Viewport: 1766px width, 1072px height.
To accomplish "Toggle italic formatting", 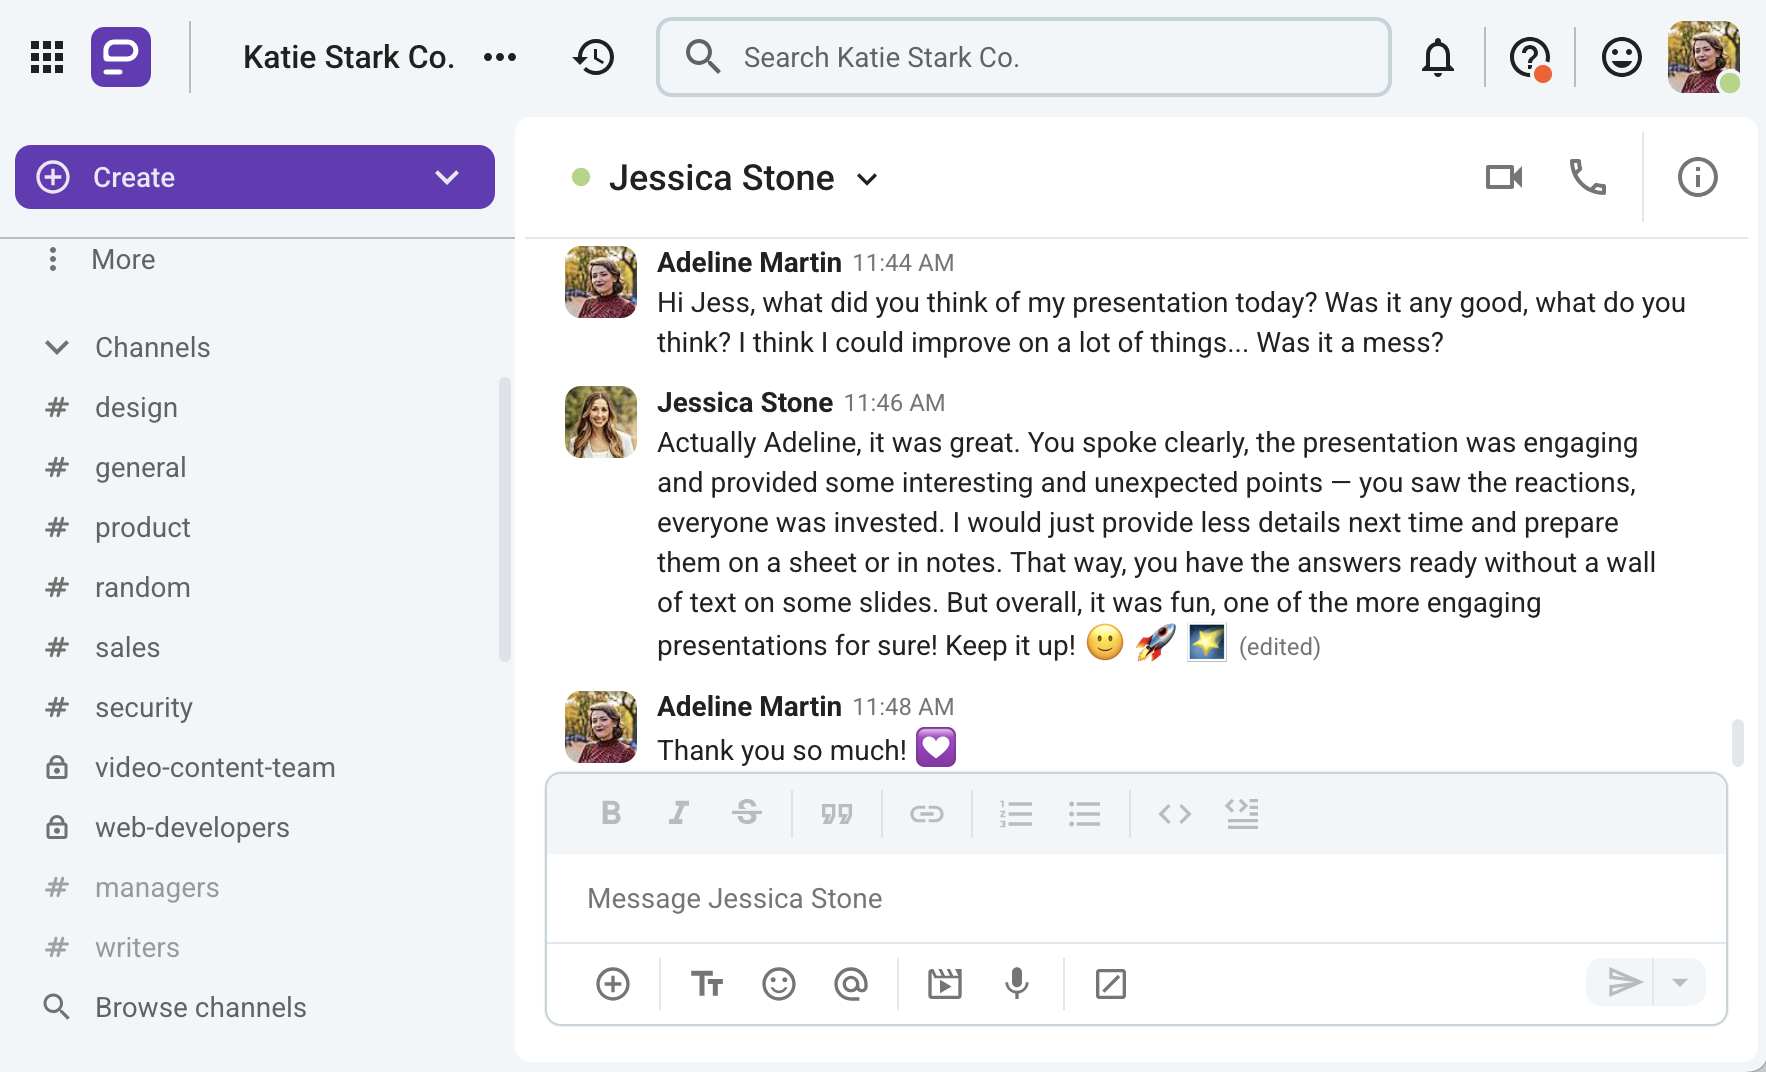I will 679,813.
